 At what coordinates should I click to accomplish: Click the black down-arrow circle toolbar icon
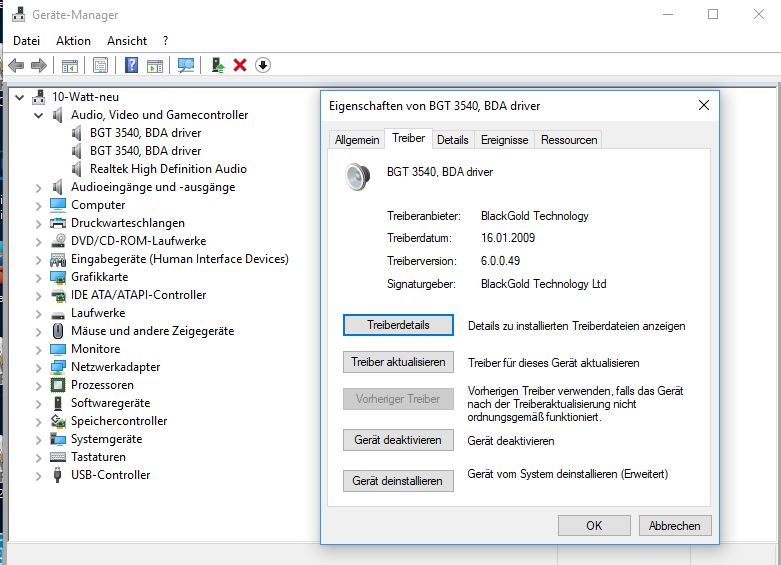coord(263,65)
